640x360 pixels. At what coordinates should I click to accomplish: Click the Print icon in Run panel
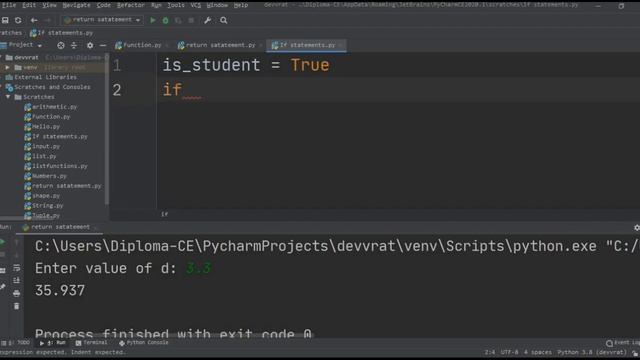coord(16,293)
